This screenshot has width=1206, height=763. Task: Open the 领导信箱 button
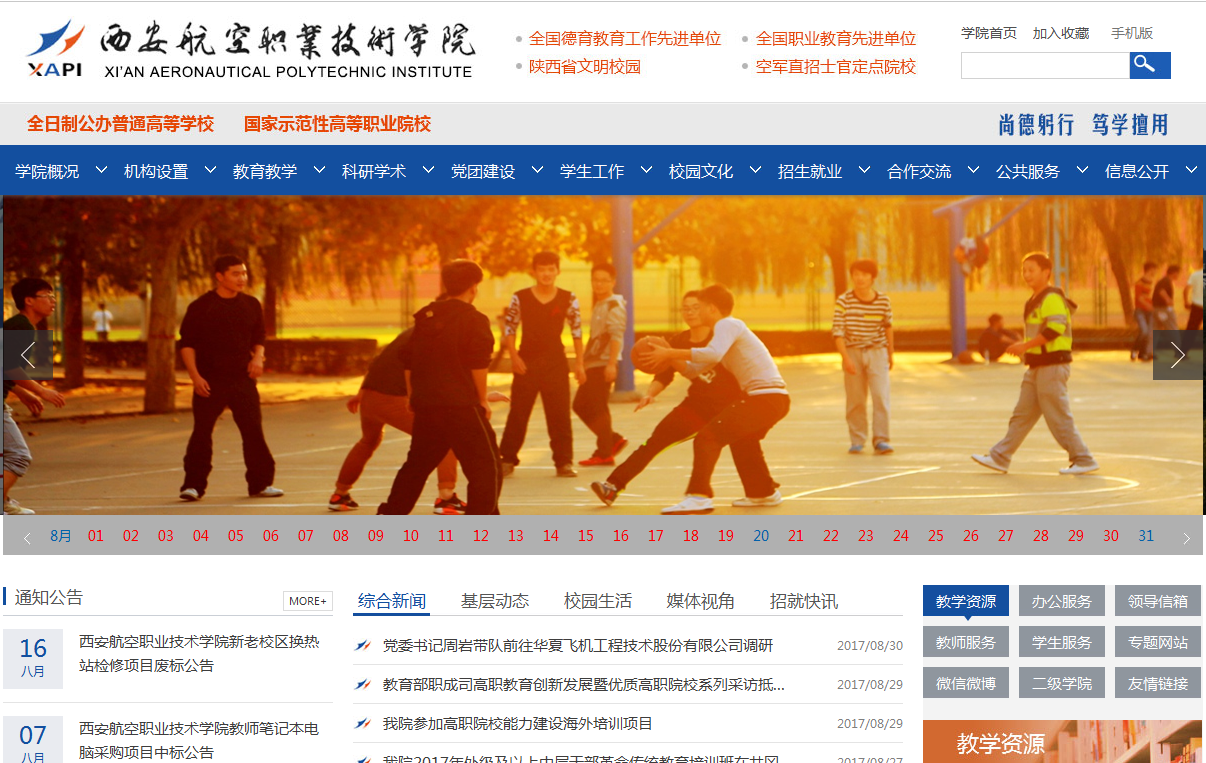click(1157, 601)
